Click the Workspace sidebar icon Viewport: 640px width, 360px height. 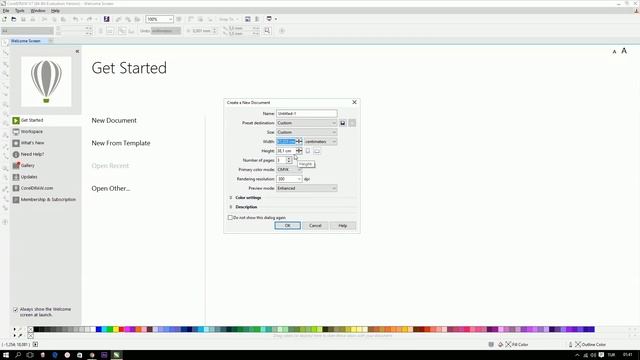[x=16, y=132]
